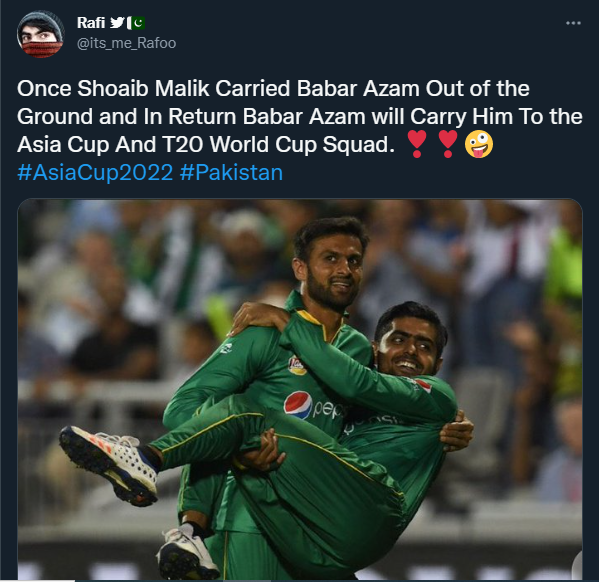This screenshot has height=582, width=599.
Task: Click the Pakistan flag emoji in display name
Action: click(x=136, y=23)
